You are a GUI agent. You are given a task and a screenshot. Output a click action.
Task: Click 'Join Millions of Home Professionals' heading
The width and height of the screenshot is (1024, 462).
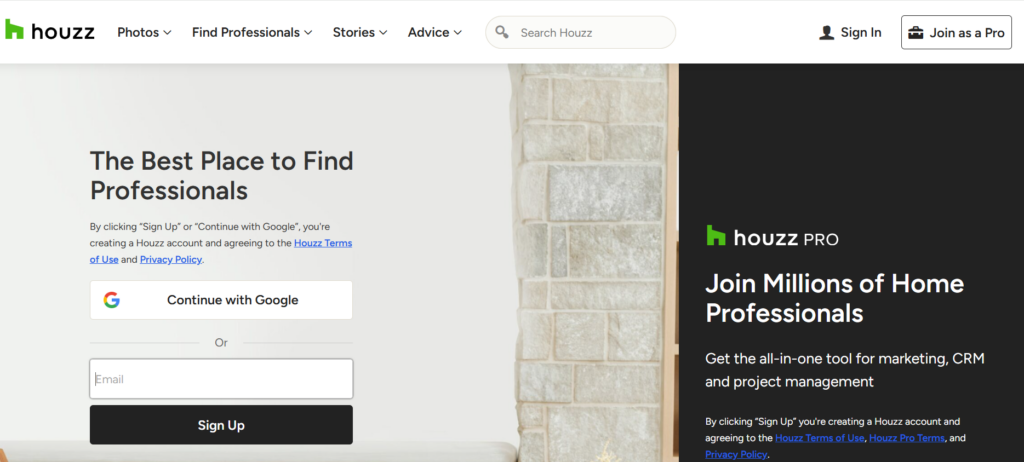[835, 299]
